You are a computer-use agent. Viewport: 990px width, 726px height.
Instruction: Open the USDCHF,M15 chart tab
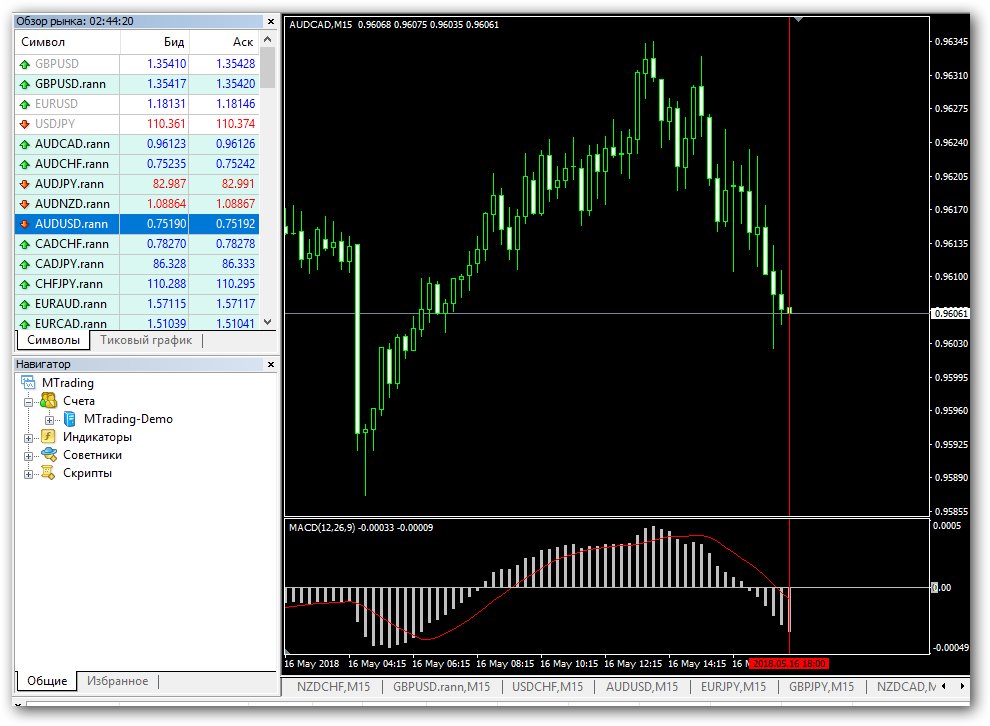point(547,686)
